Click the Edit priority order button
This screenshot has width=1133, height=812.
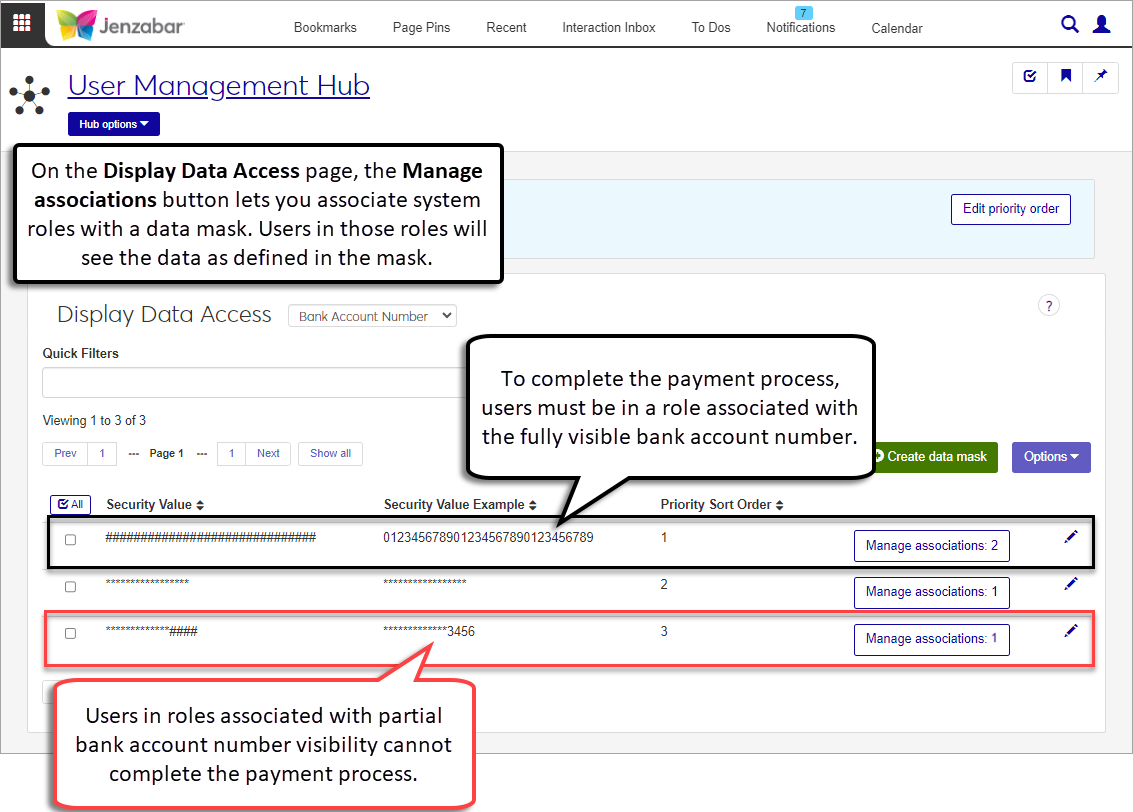[x=1010, y=209]
